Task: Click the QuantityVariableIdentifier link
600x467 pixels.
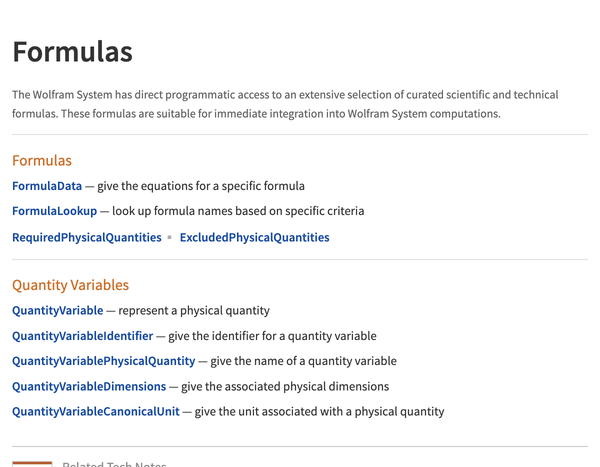Action: pyautogui.click(x=83, y=336)
